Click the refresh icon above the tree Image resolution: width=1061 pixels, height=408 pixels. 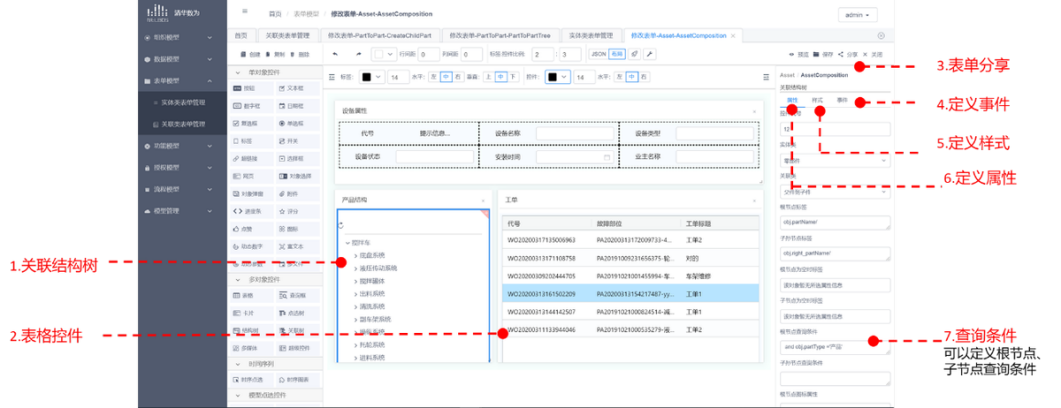tap(340, 225)
